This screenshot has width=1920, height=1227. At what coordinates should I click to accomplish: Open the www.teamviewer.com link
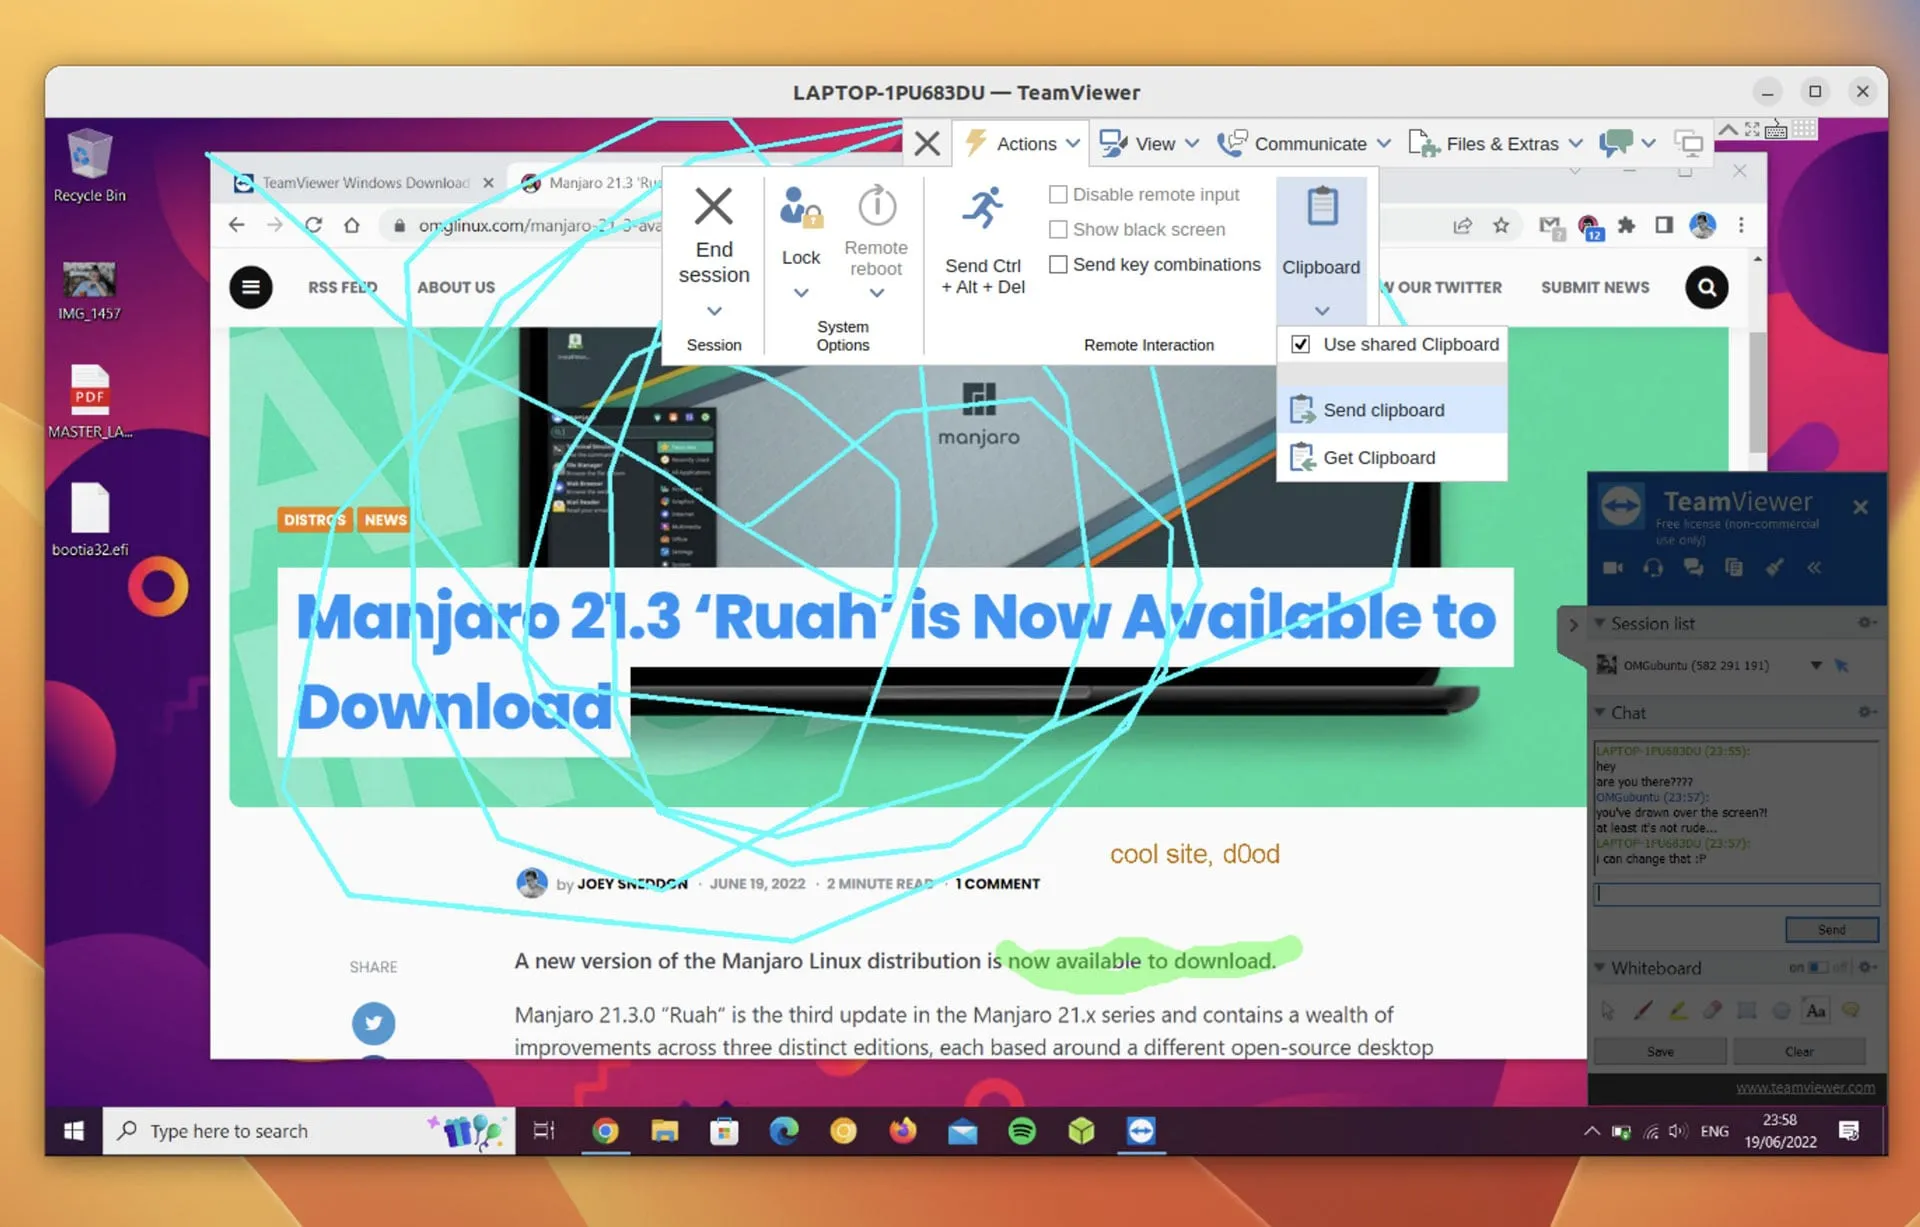1807,1087
